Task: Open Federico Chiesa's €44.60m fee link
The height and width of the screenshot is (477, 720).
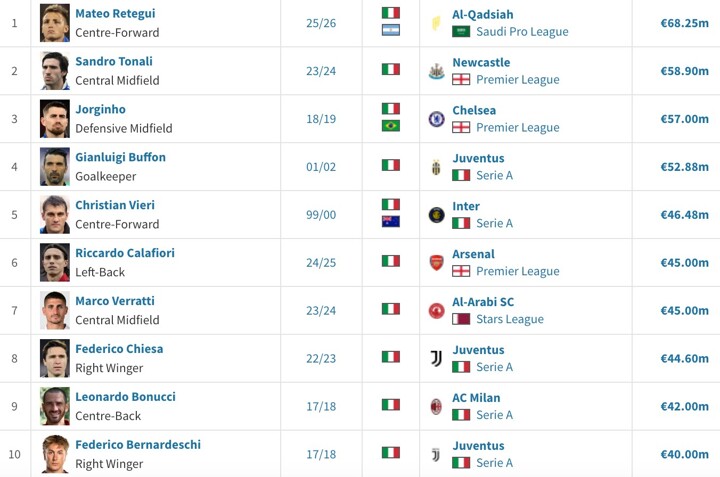Action: click(x=684, y=359)
